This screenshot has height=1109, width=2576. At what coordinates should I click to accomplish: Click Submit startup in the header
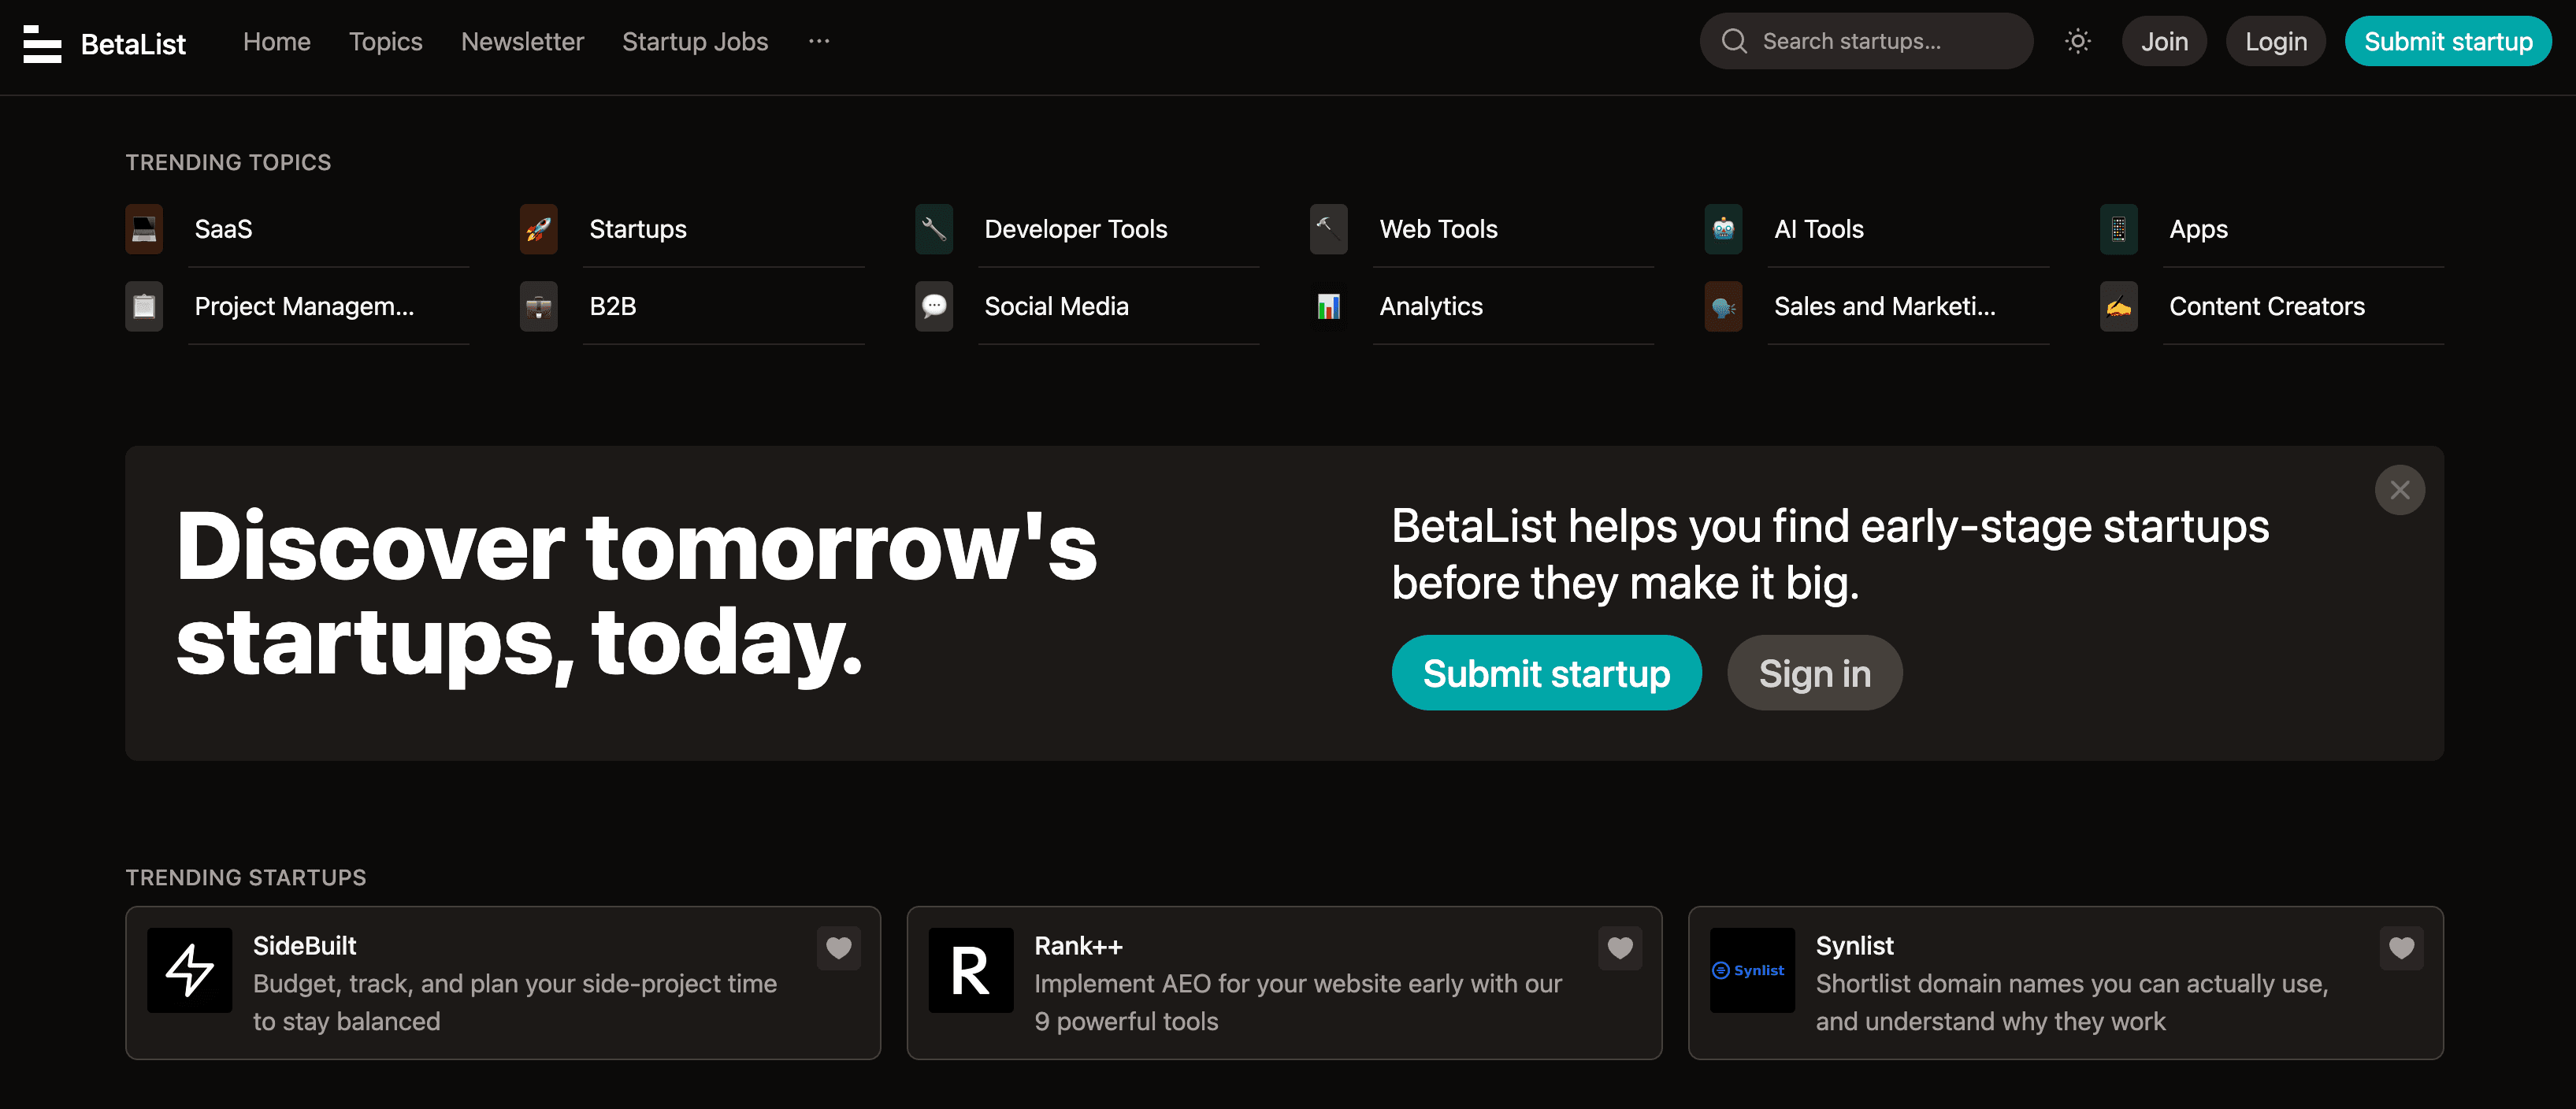coord(2448,41)
